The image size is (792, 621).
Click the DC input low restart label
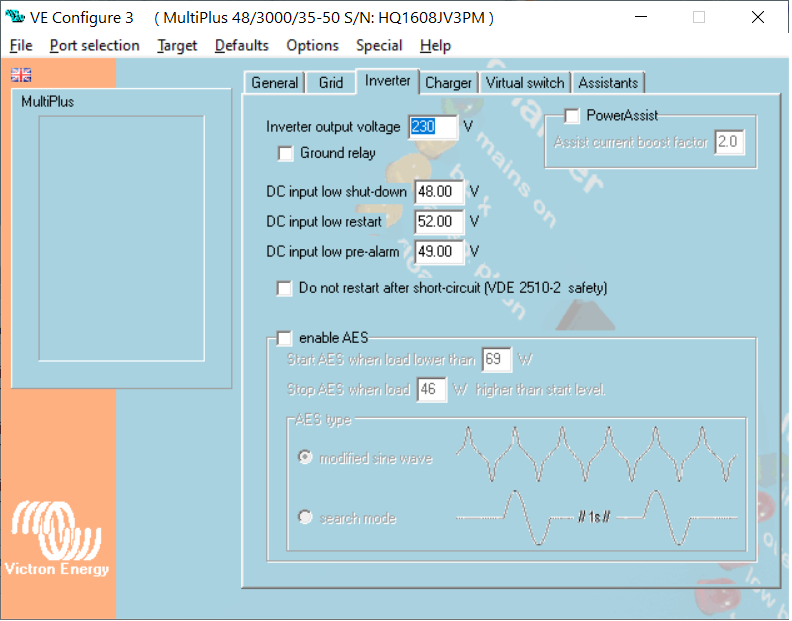point(324,222)
